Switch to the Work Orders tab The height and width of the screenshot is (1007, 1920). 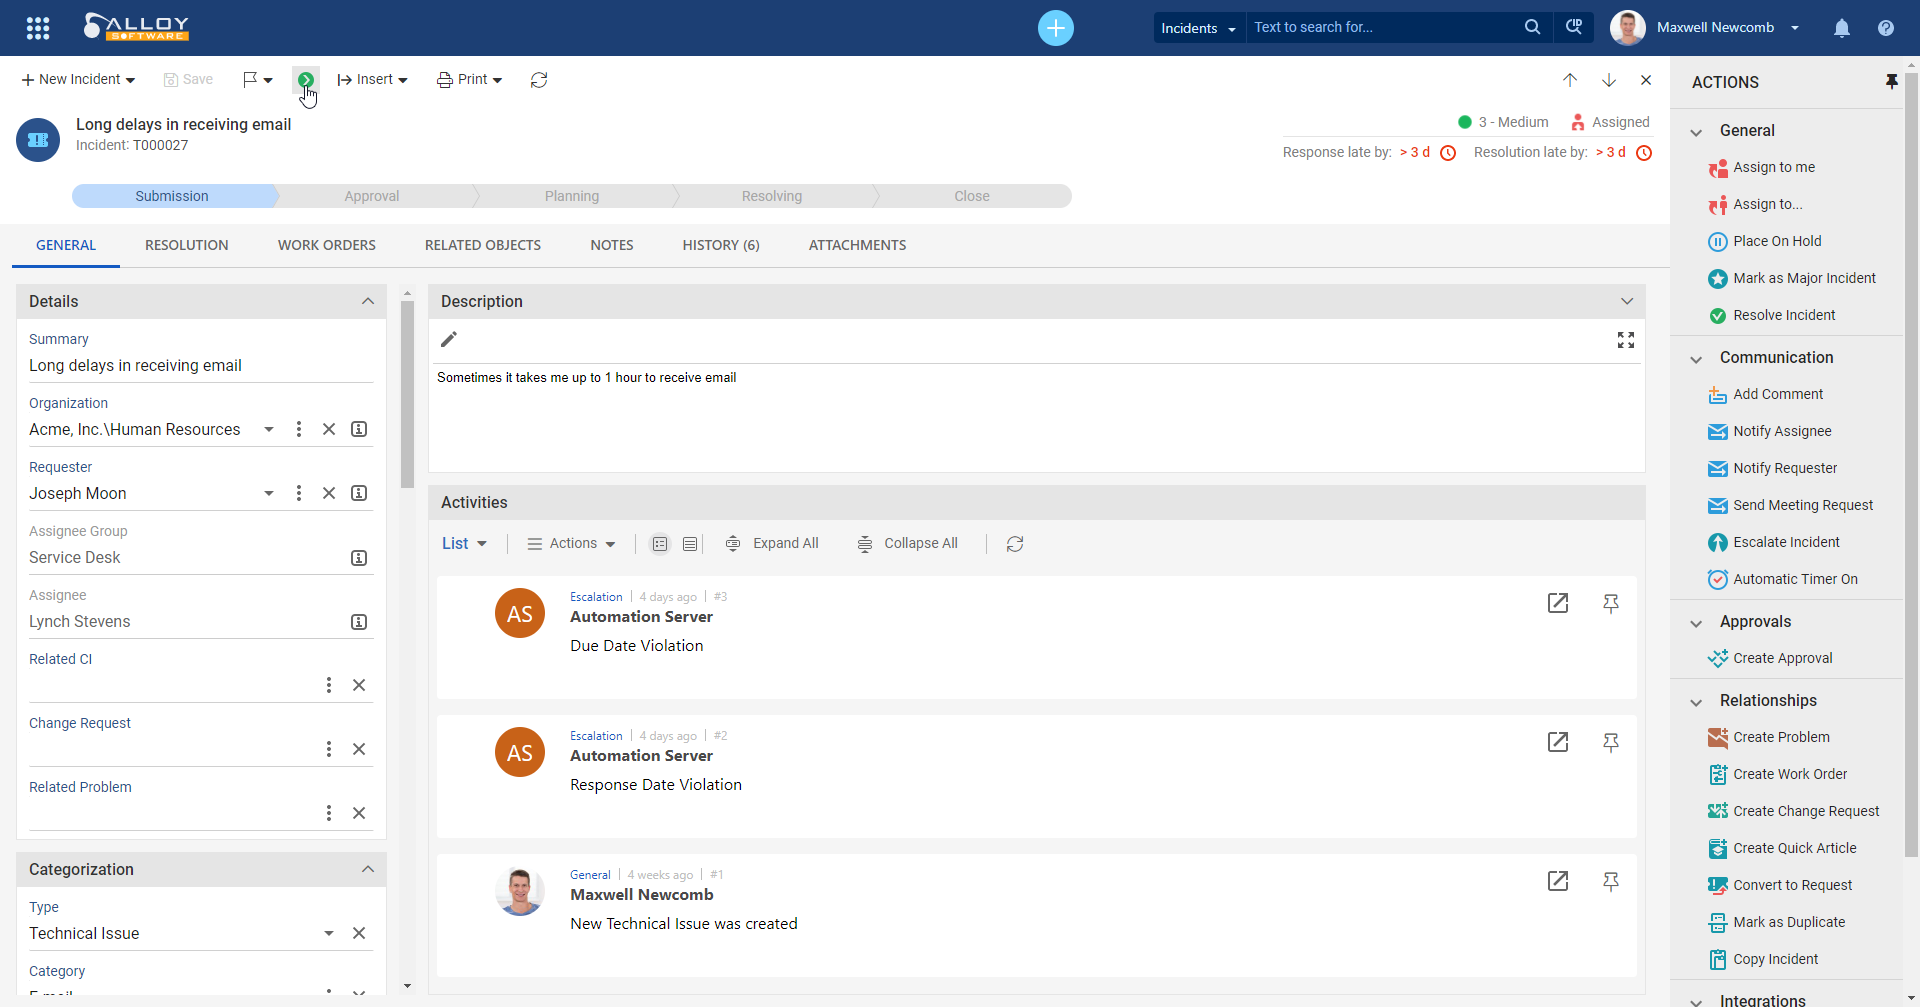[x=327, y=245]
